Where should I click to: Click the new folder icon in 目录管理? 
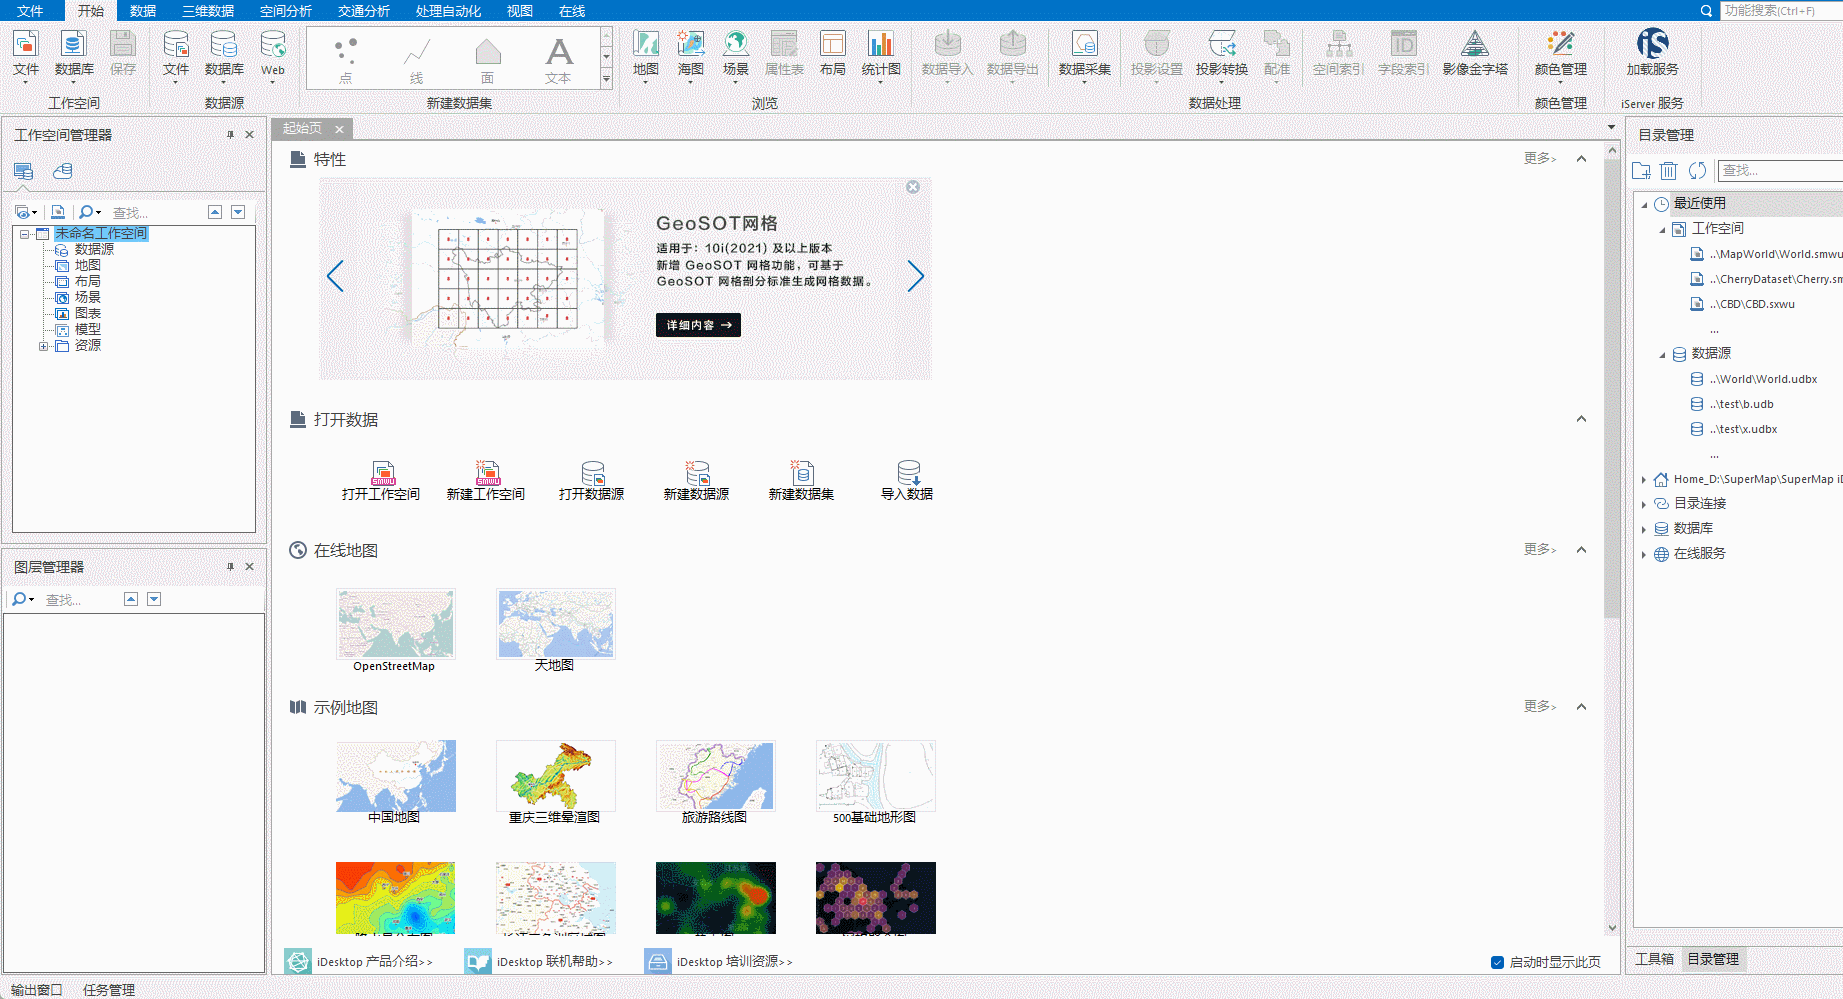1641,171
